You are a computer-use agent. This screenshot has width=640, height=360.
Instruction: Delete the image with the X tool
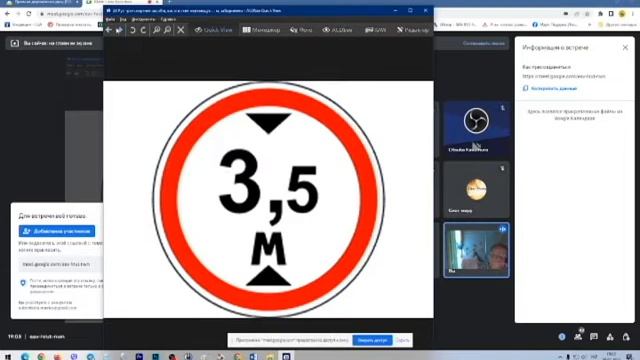pos(181,30)
